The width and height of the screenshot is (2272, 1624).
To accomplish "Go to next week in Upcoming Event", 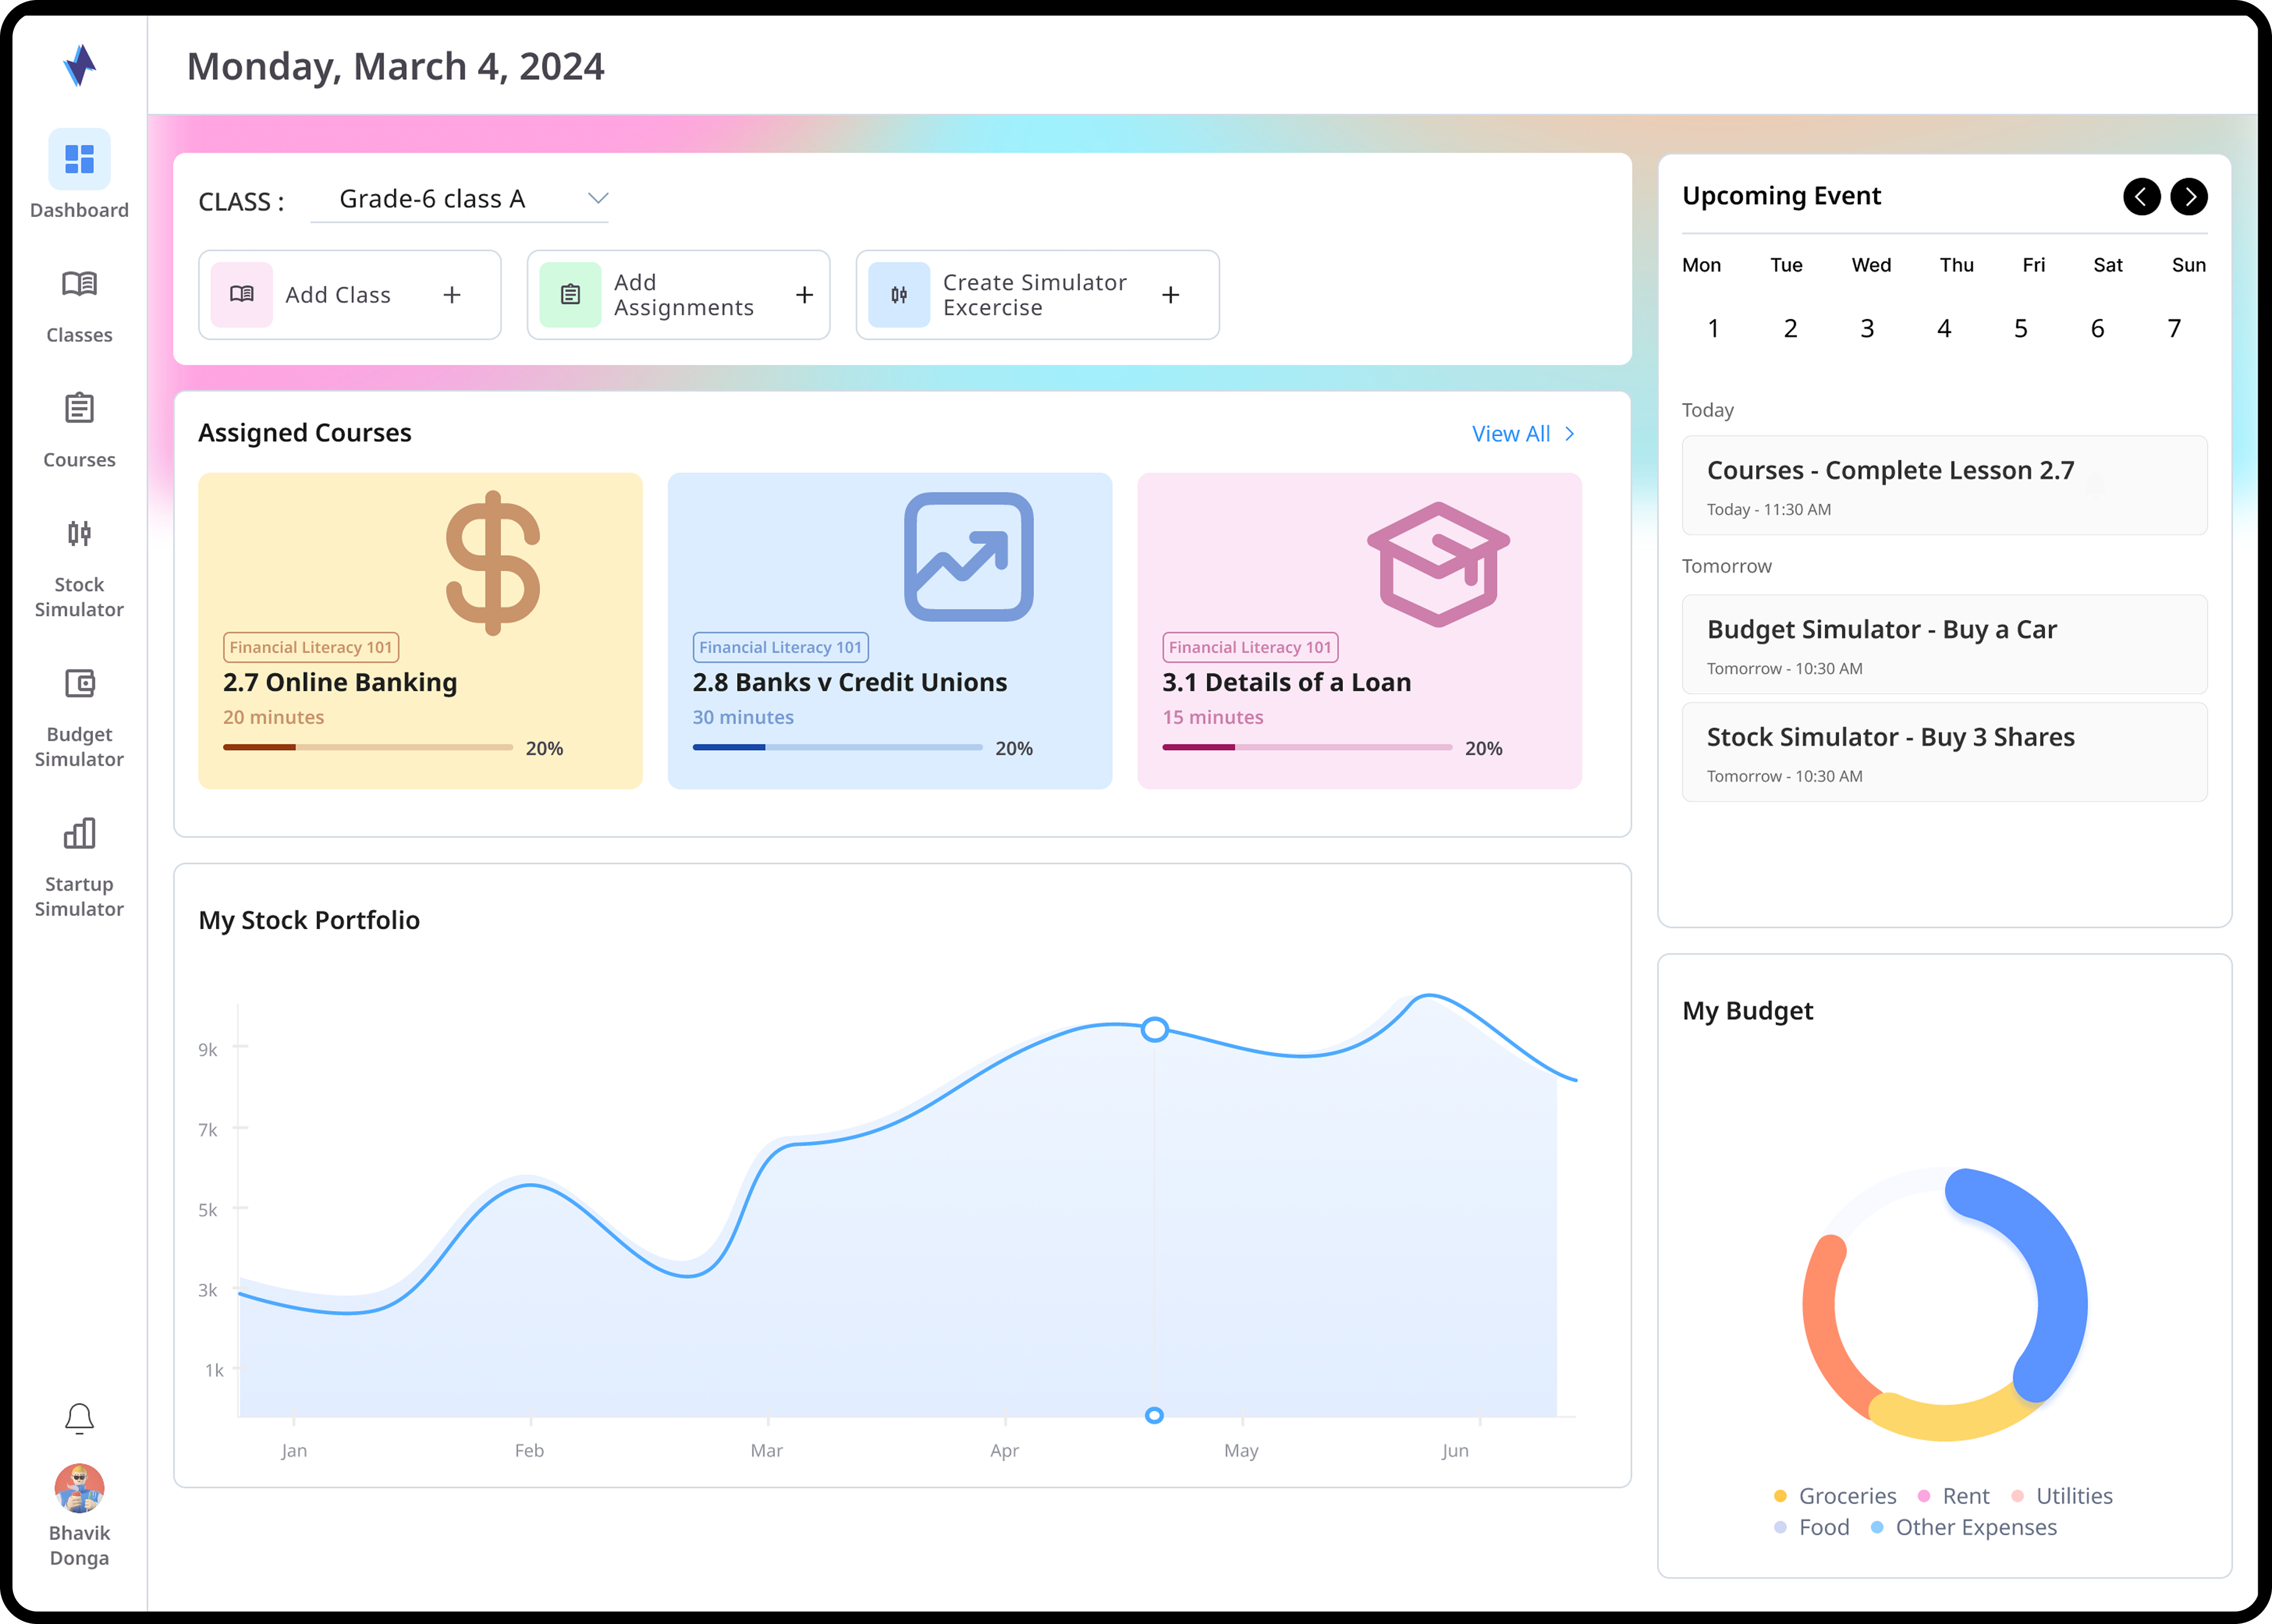I will tap(2189, 196).
